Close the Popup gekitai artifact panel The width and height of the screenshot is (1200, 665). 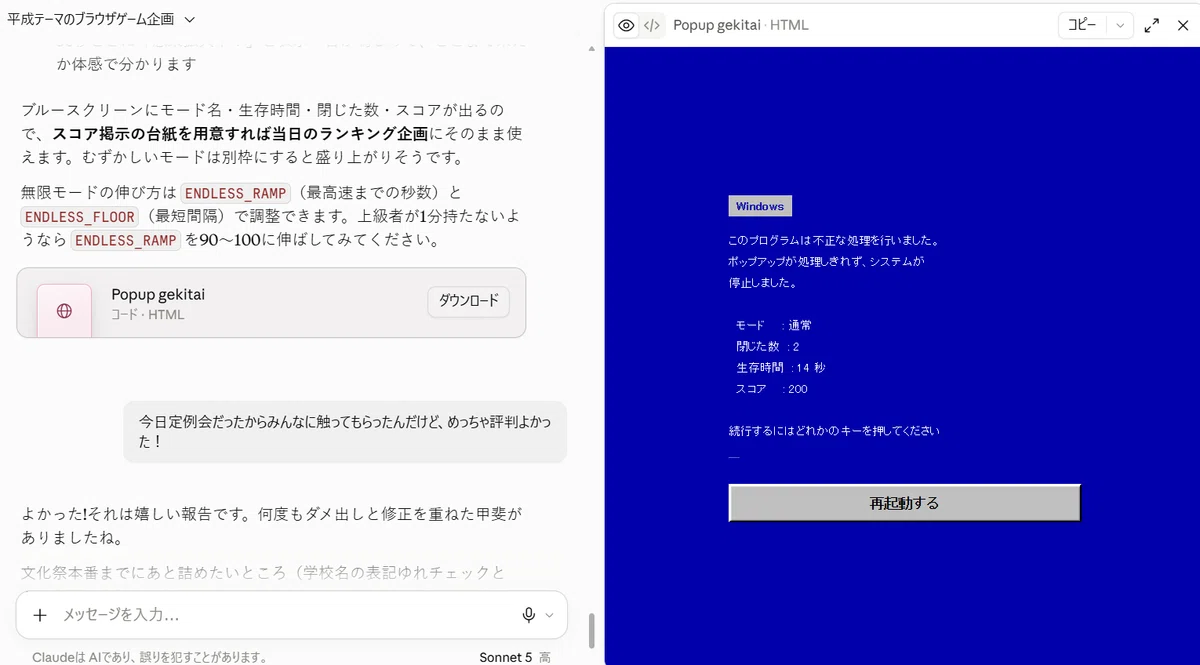click(1182, 26)
